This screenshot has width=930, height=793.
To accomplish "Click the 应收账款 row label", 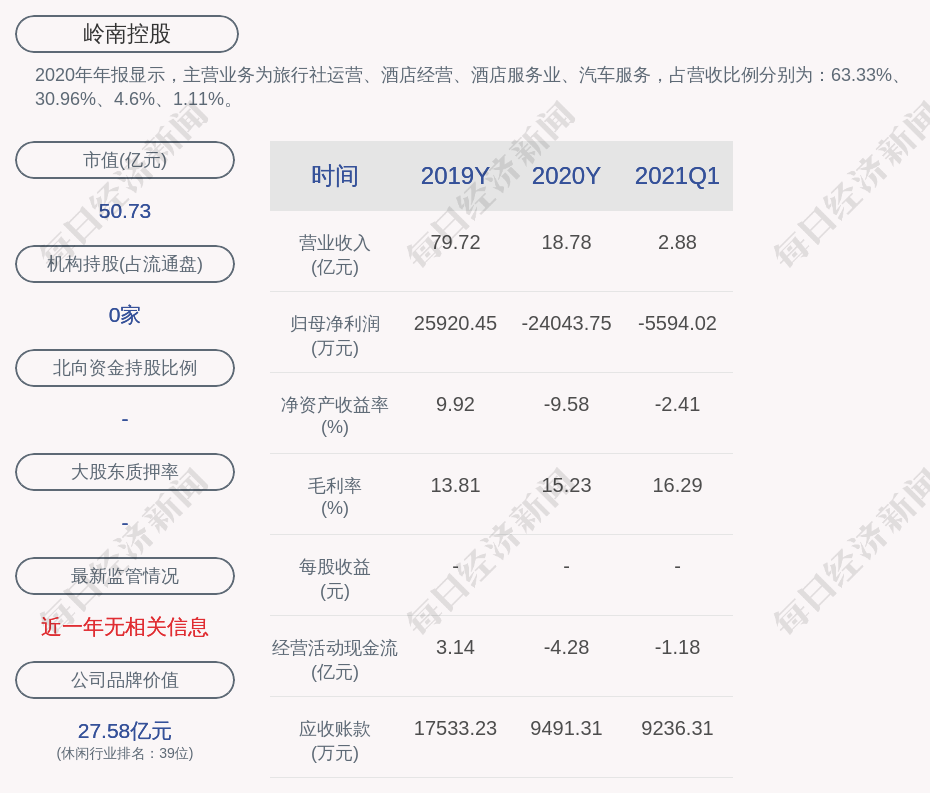I will pos(334,740).
